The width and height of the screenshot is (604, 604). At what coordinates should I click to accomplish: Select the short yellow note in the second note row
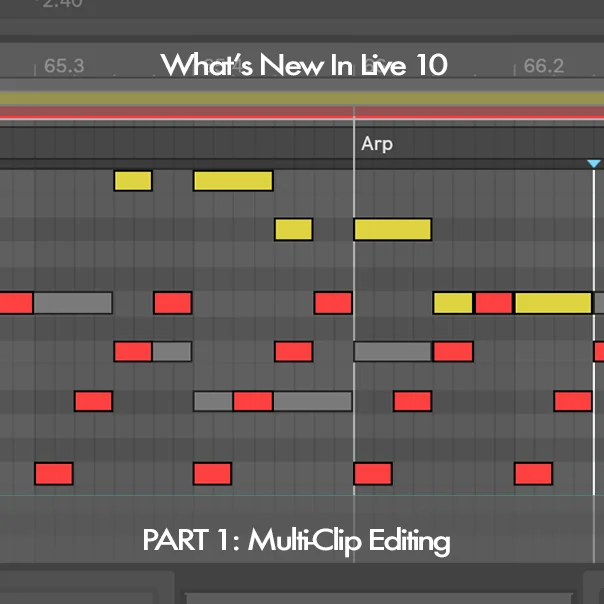coord(294,230)
